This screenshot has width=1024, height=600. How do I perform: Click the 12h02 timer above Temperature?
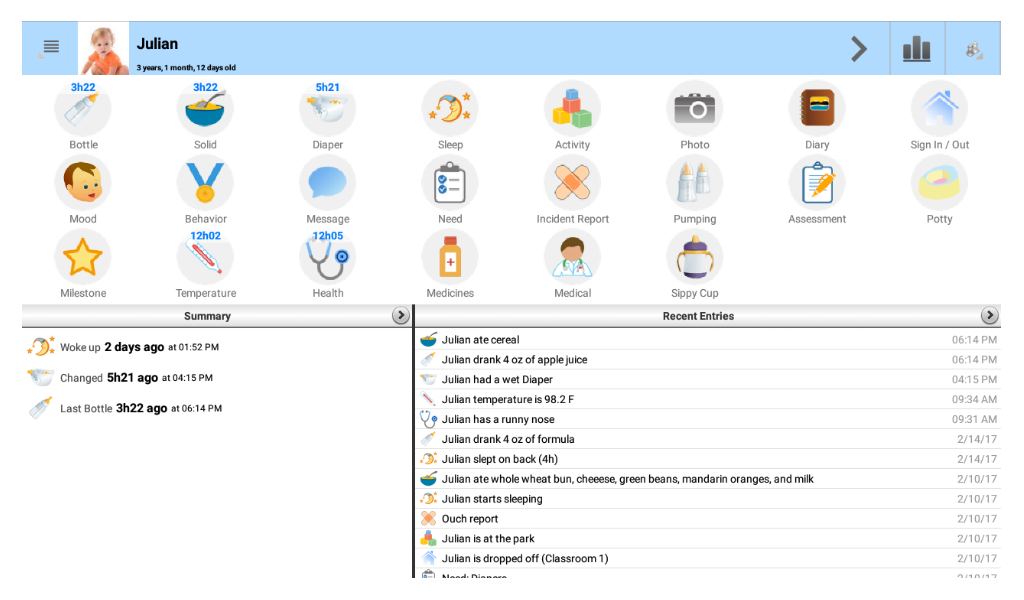point(205,236)
